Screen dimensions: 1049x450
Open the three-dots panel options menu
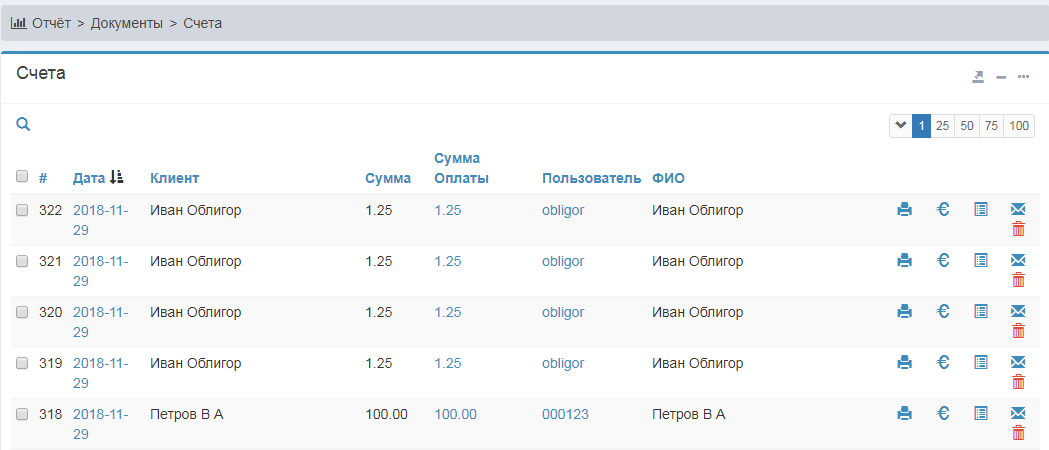1023,77
